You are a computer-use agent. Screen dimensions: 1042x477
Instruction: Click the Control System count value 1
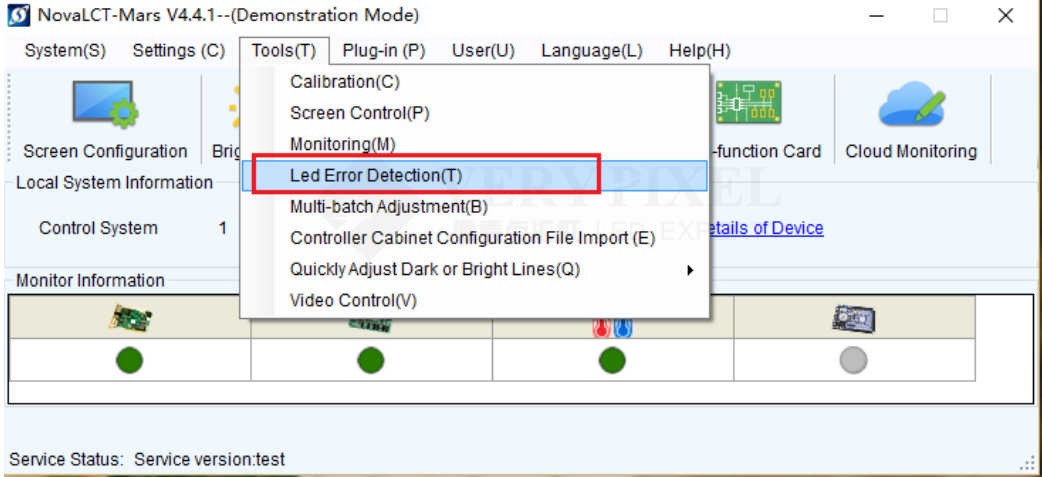[223, 228]
